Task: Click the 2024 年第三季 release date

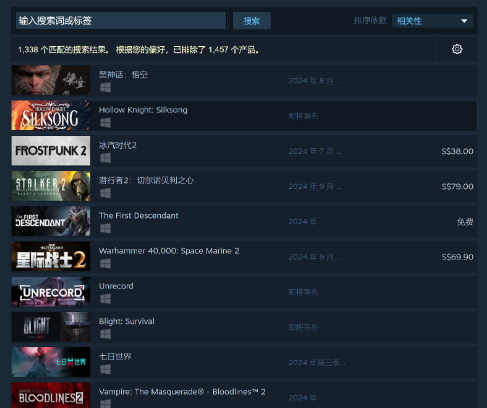Action: point(317,363)
